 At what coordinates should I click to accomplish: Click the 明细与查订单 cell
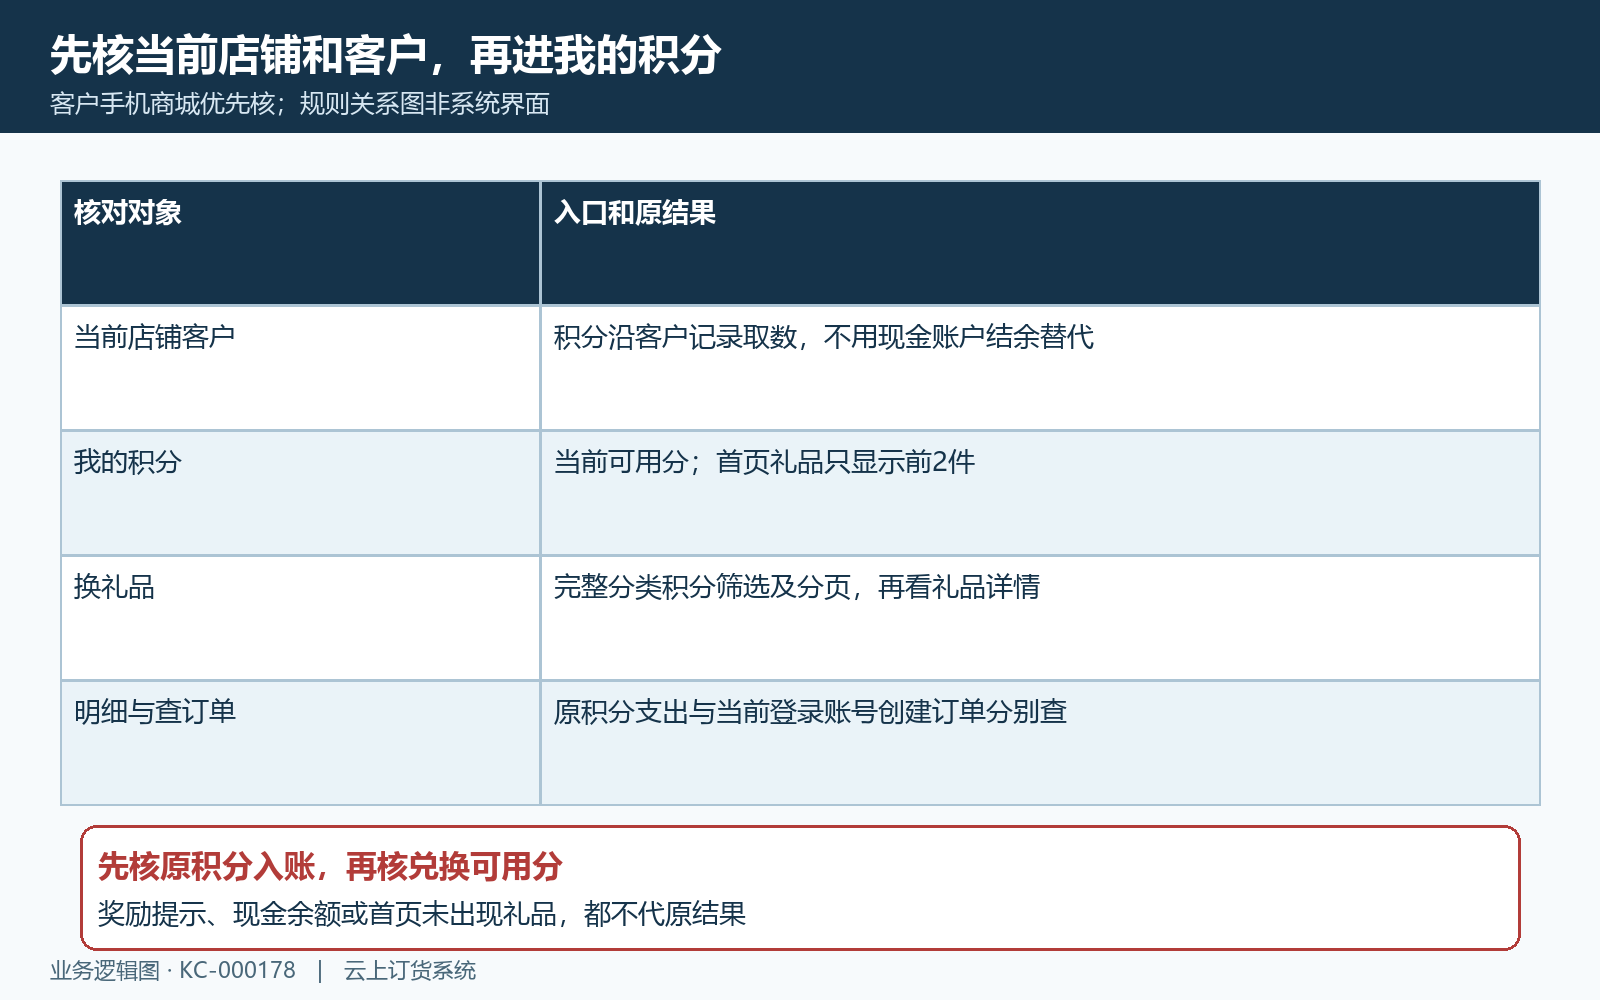click(x=301, y=743)
